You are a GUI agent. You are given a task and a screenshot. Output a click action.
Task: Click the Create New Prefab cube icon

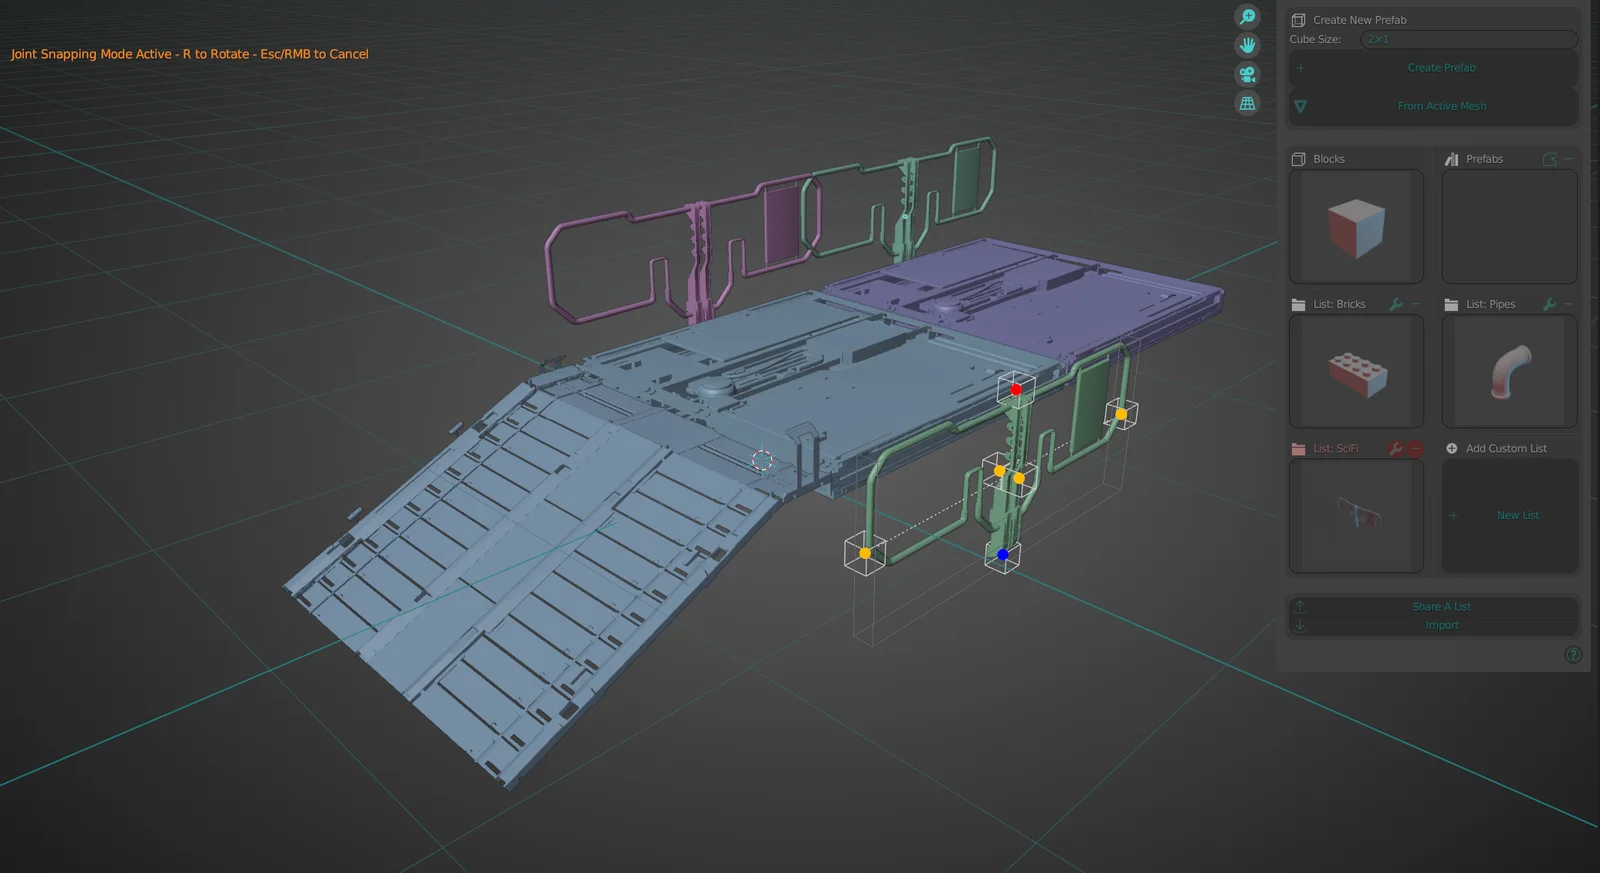(1298, 20)
